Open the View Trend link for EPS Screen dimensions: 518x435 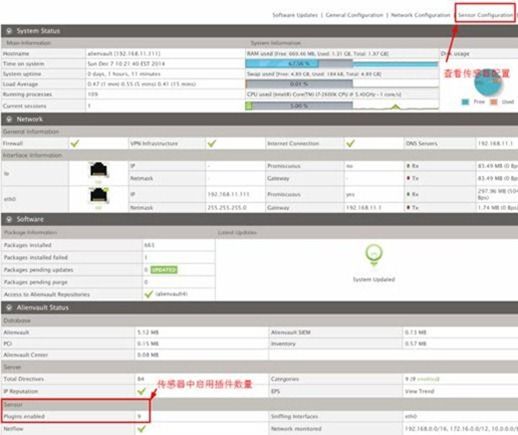[420, 391]
